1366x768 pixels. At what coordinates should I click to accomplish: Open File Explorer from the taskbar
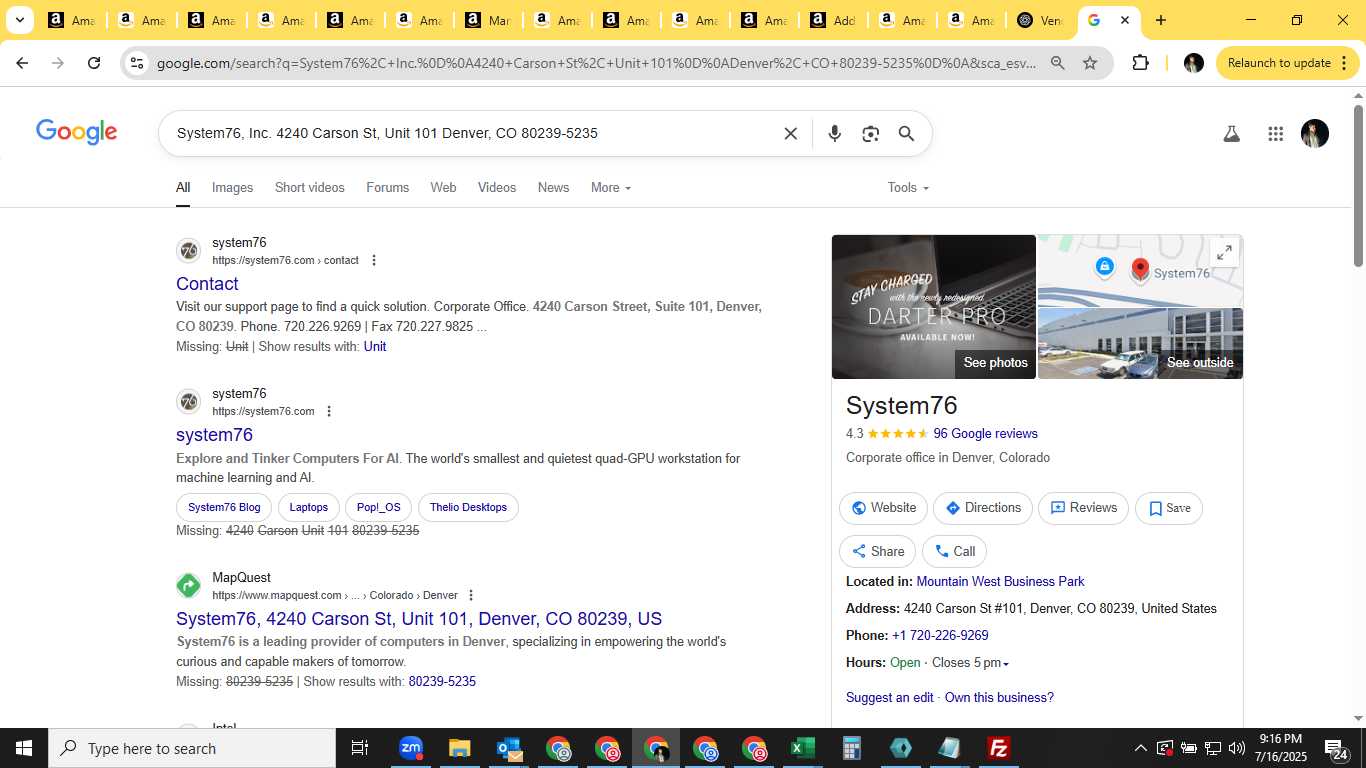[x=459, y=748]
